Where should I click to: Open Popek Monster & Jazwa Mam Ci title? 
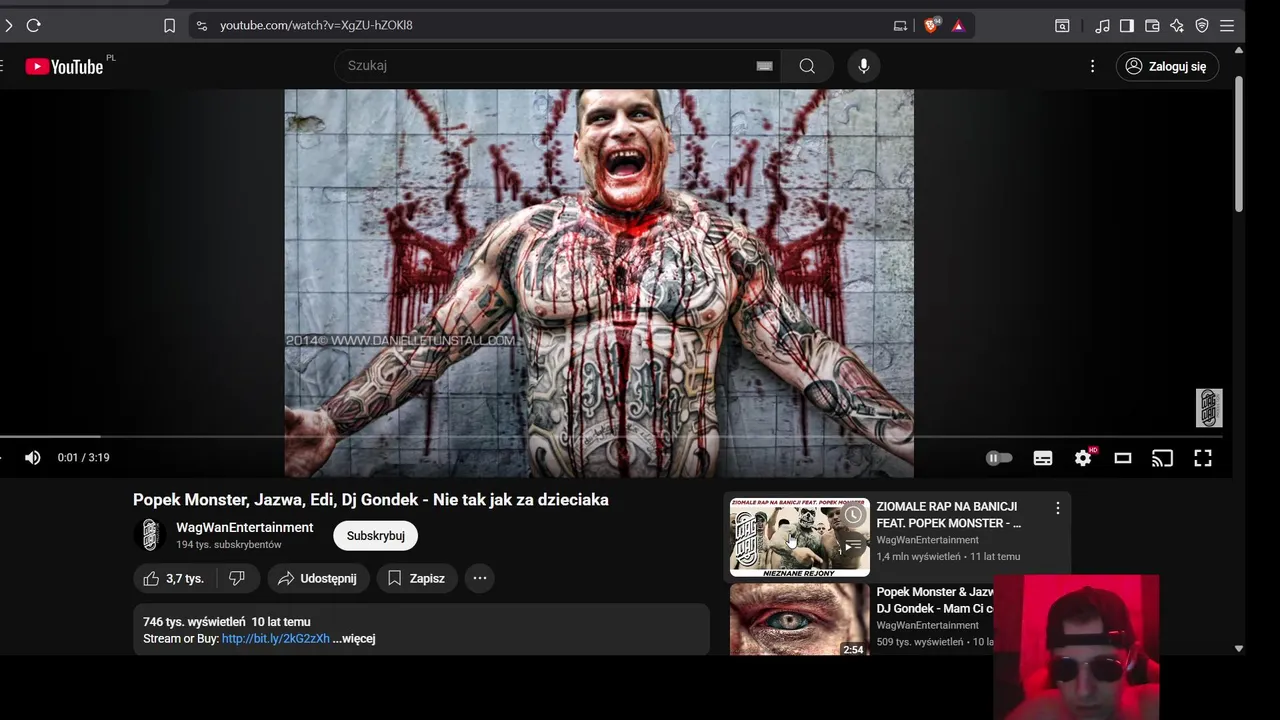pos(935,600)
